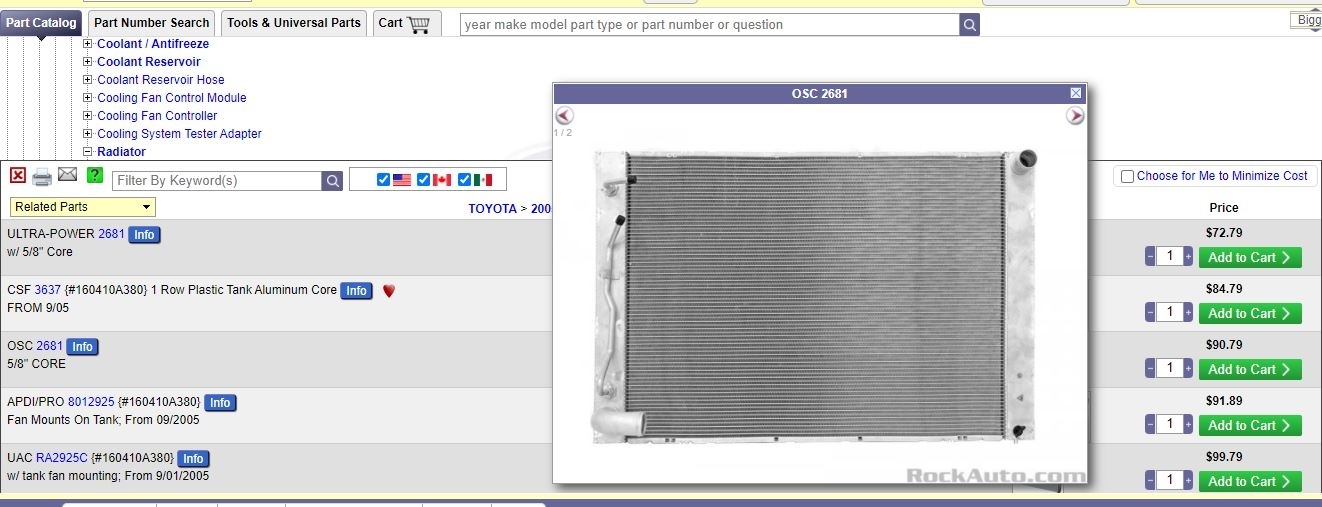Click the printer icon
Image resolution: width=1322 pixels, height=507 pixels.
(x=42, y=177)
